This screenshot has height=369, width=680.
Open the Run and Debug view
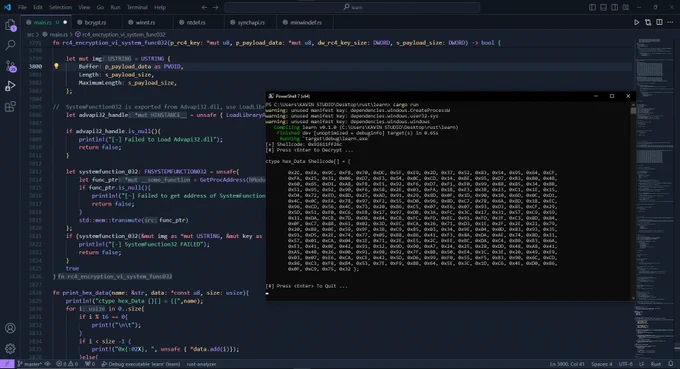pyautogui.click(x=10, y=86)
